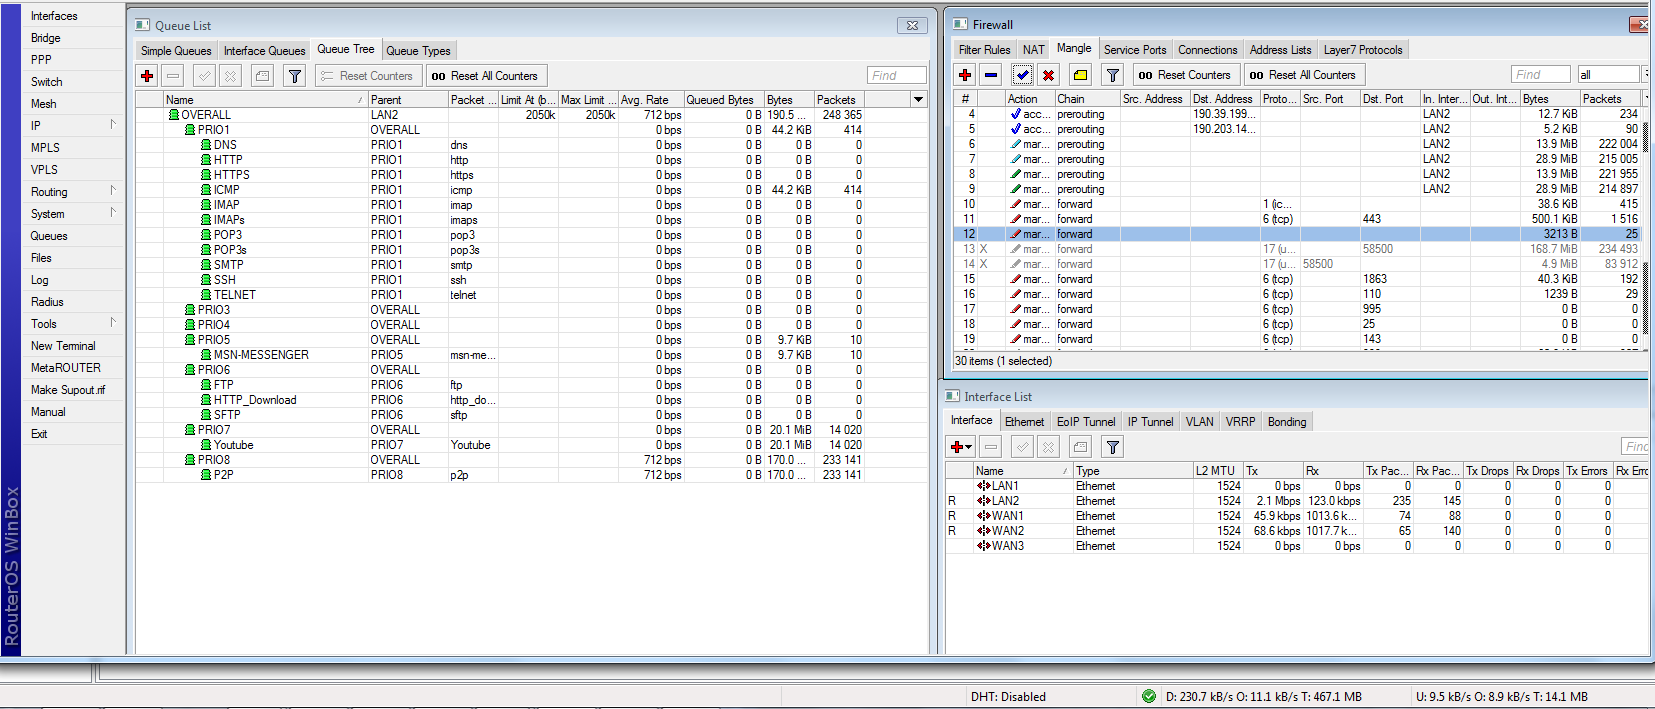This screenshot has width=1655, height=709.
Task: Select the Youtube queue under PRIO7
Action: tap(233, 445)
